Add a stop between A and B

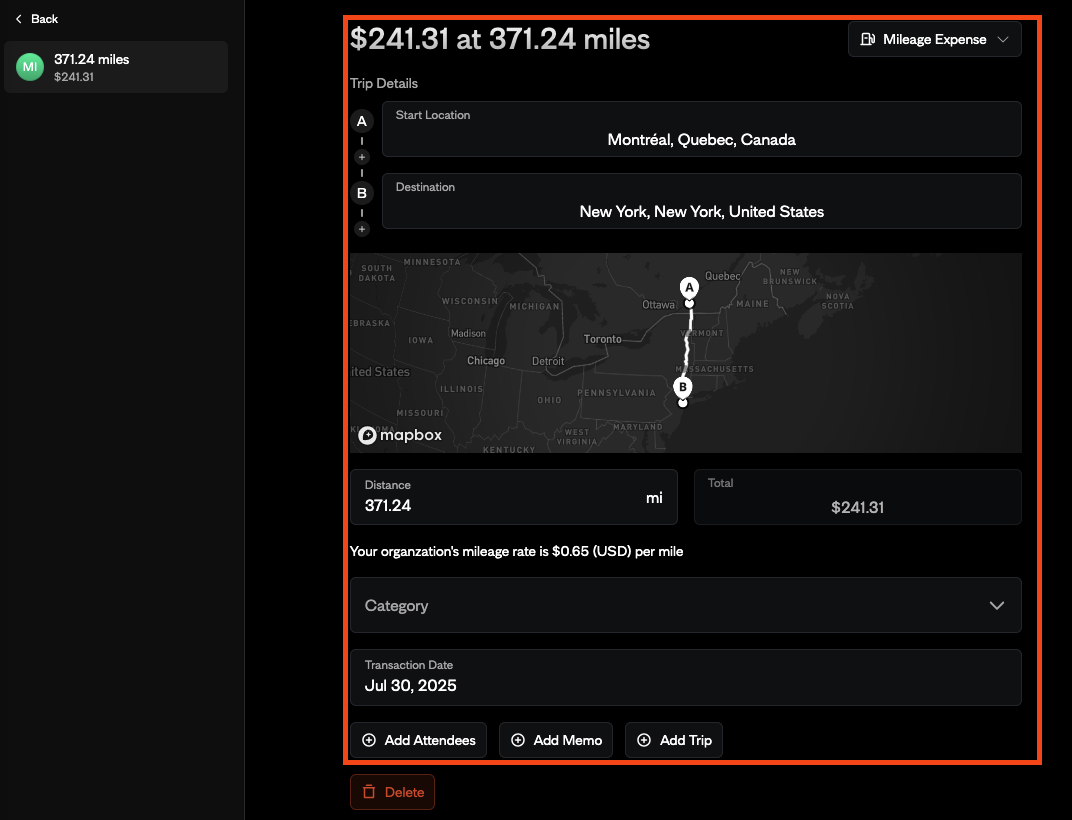(x=362, y=157)
